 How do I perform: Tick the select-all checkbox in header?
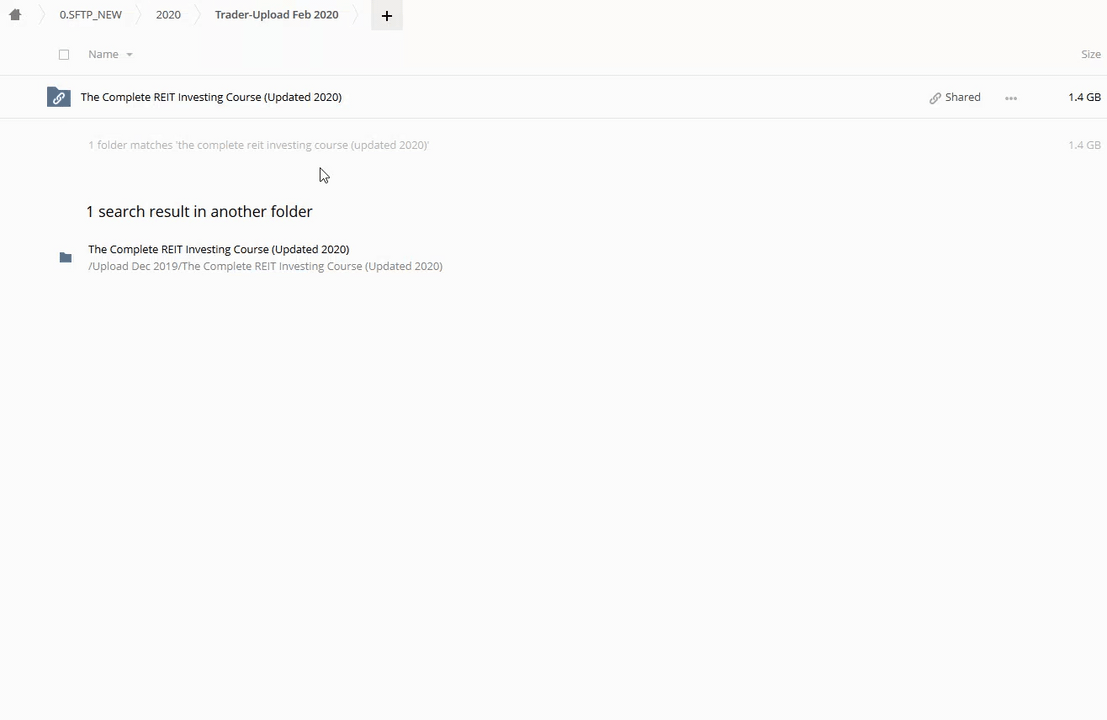pyautogui.click(x=64, y=55)
